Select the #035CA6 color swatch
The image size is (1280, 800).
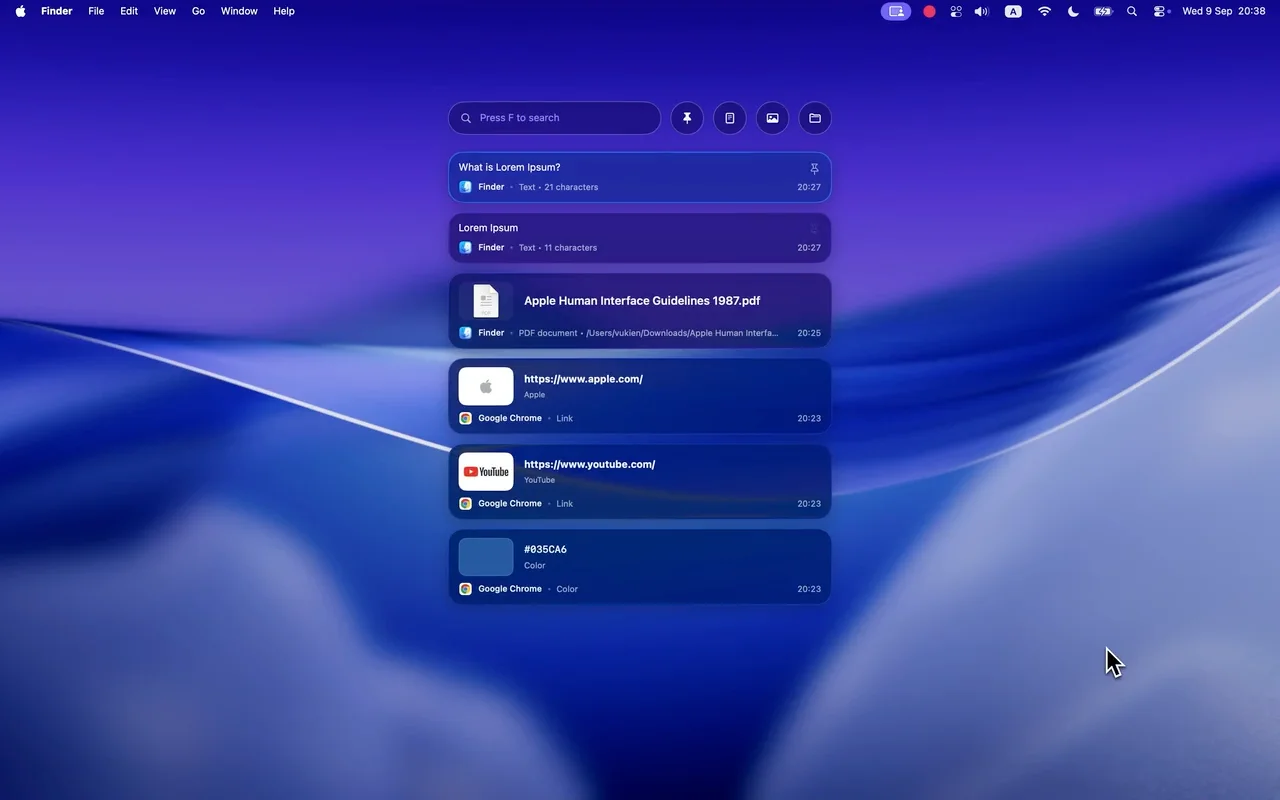486,557
